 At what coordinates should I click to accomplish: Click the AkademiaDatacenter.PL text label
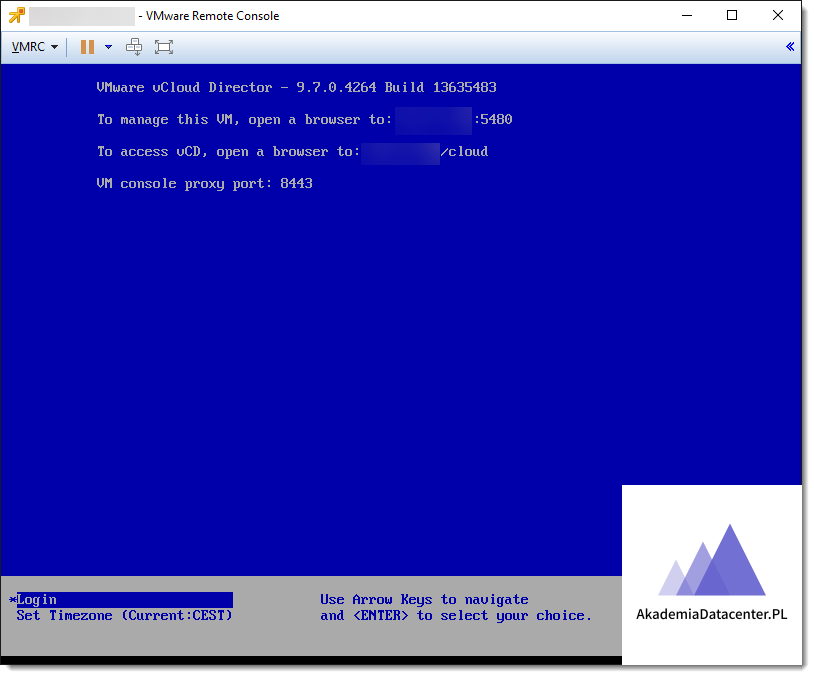711,615
